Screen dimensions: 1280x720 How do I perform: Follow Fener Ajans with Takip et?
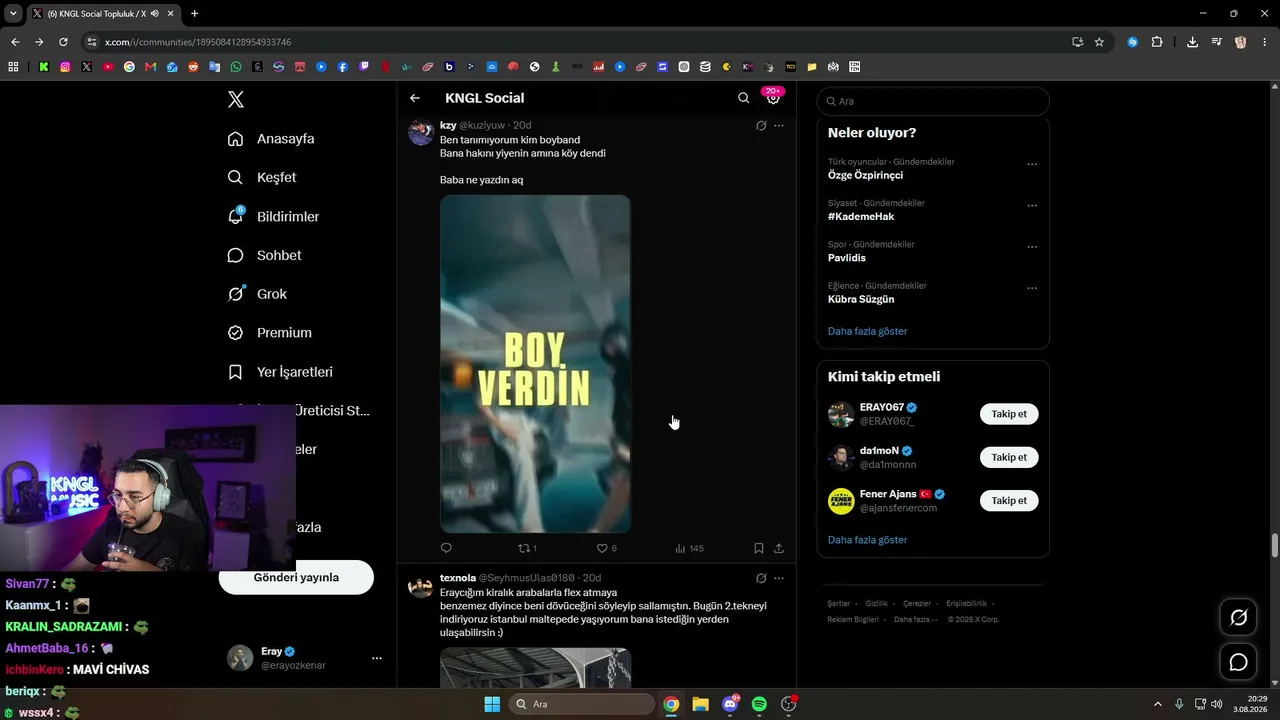(1009, 500)
